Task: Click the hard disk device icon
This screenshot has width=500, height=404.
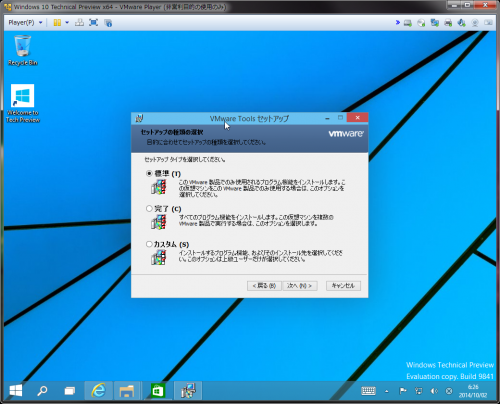Action: pos(408,23)
